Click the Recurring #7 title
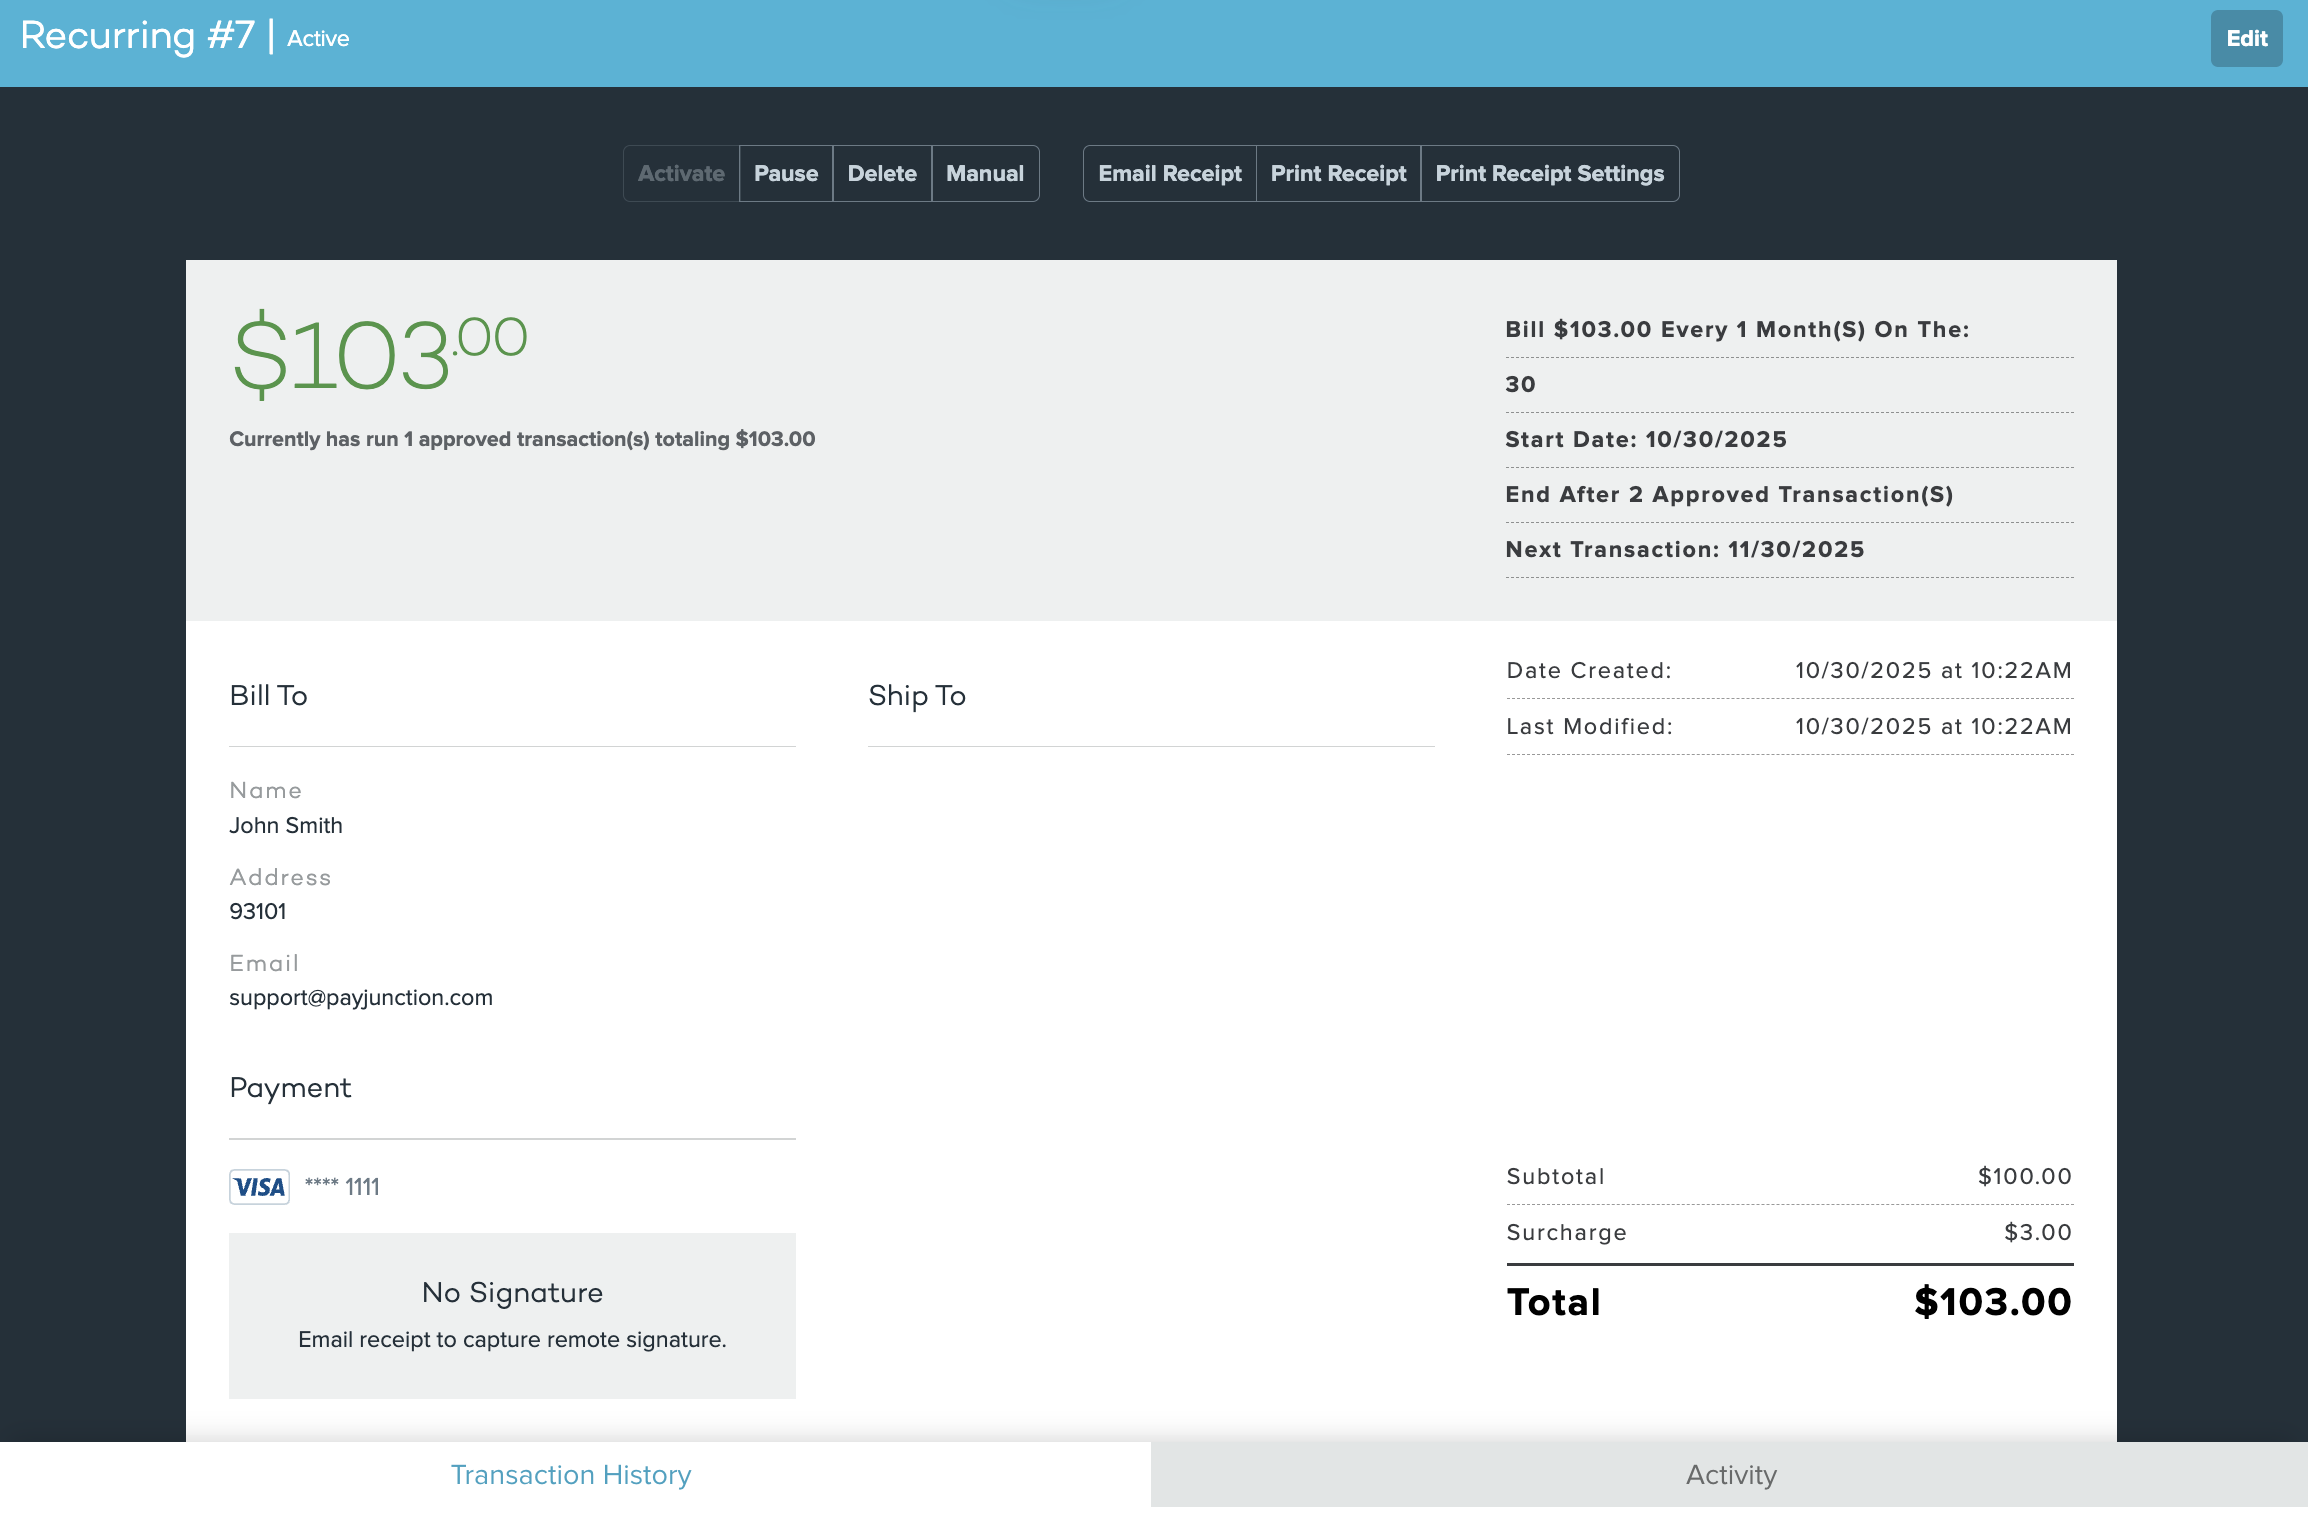Viewport: 2308px width, 1522px height. 138,36
